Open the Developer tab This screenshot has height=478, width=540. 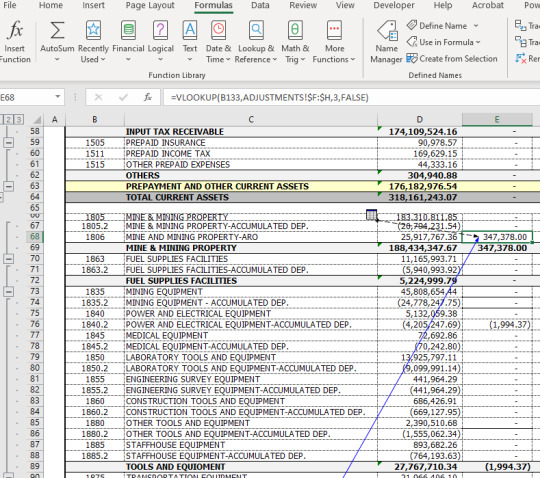click(394, 5)
